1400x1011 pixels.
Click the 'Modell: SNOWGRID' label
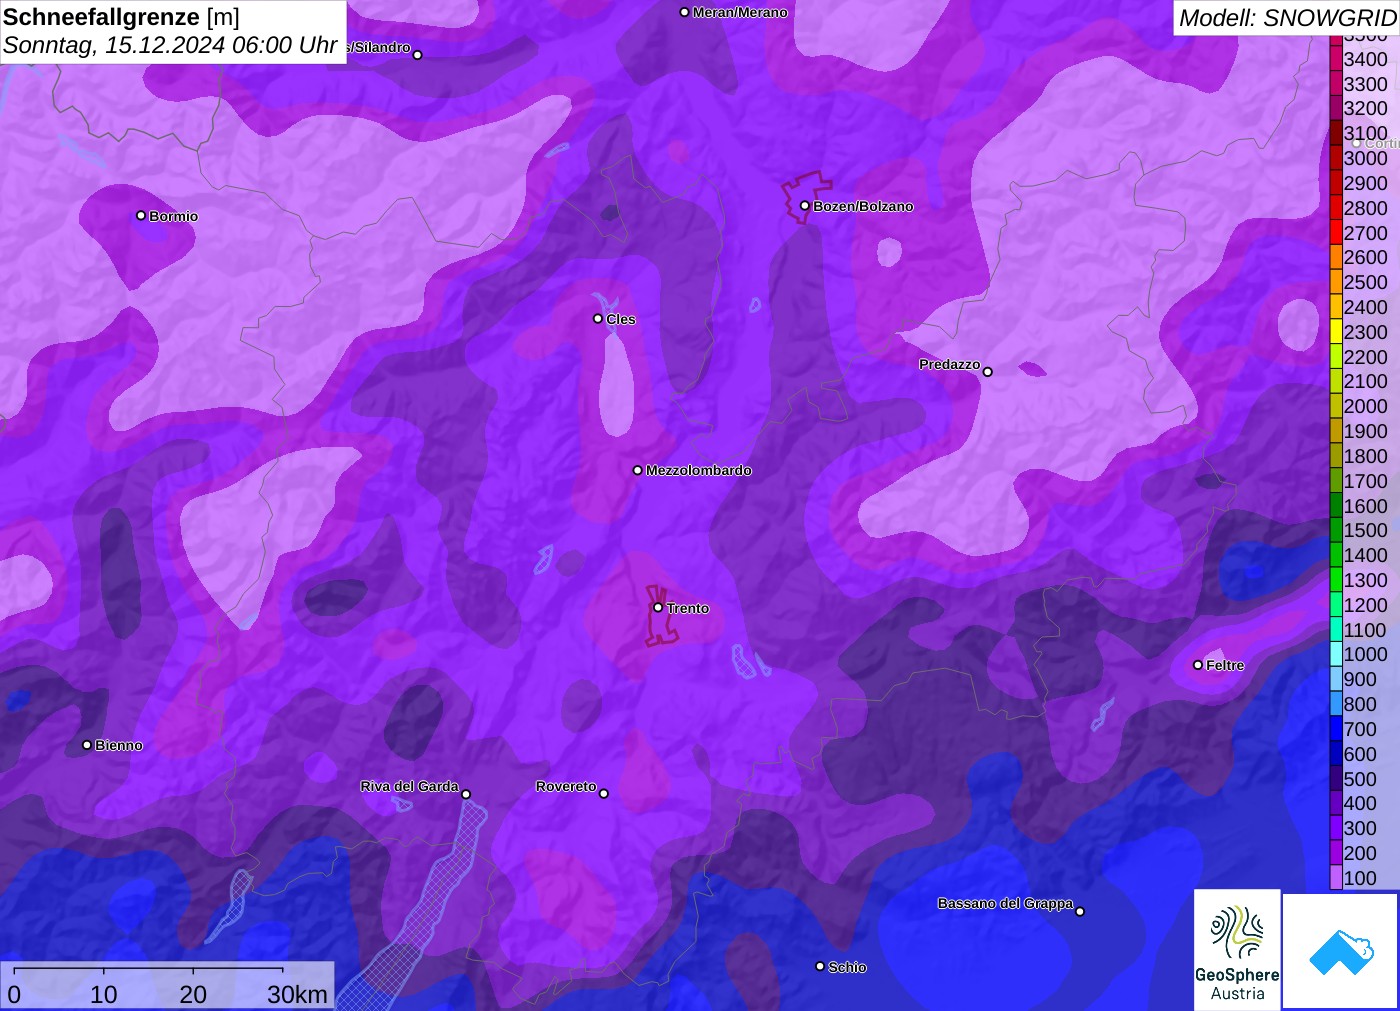(1287, 18)
